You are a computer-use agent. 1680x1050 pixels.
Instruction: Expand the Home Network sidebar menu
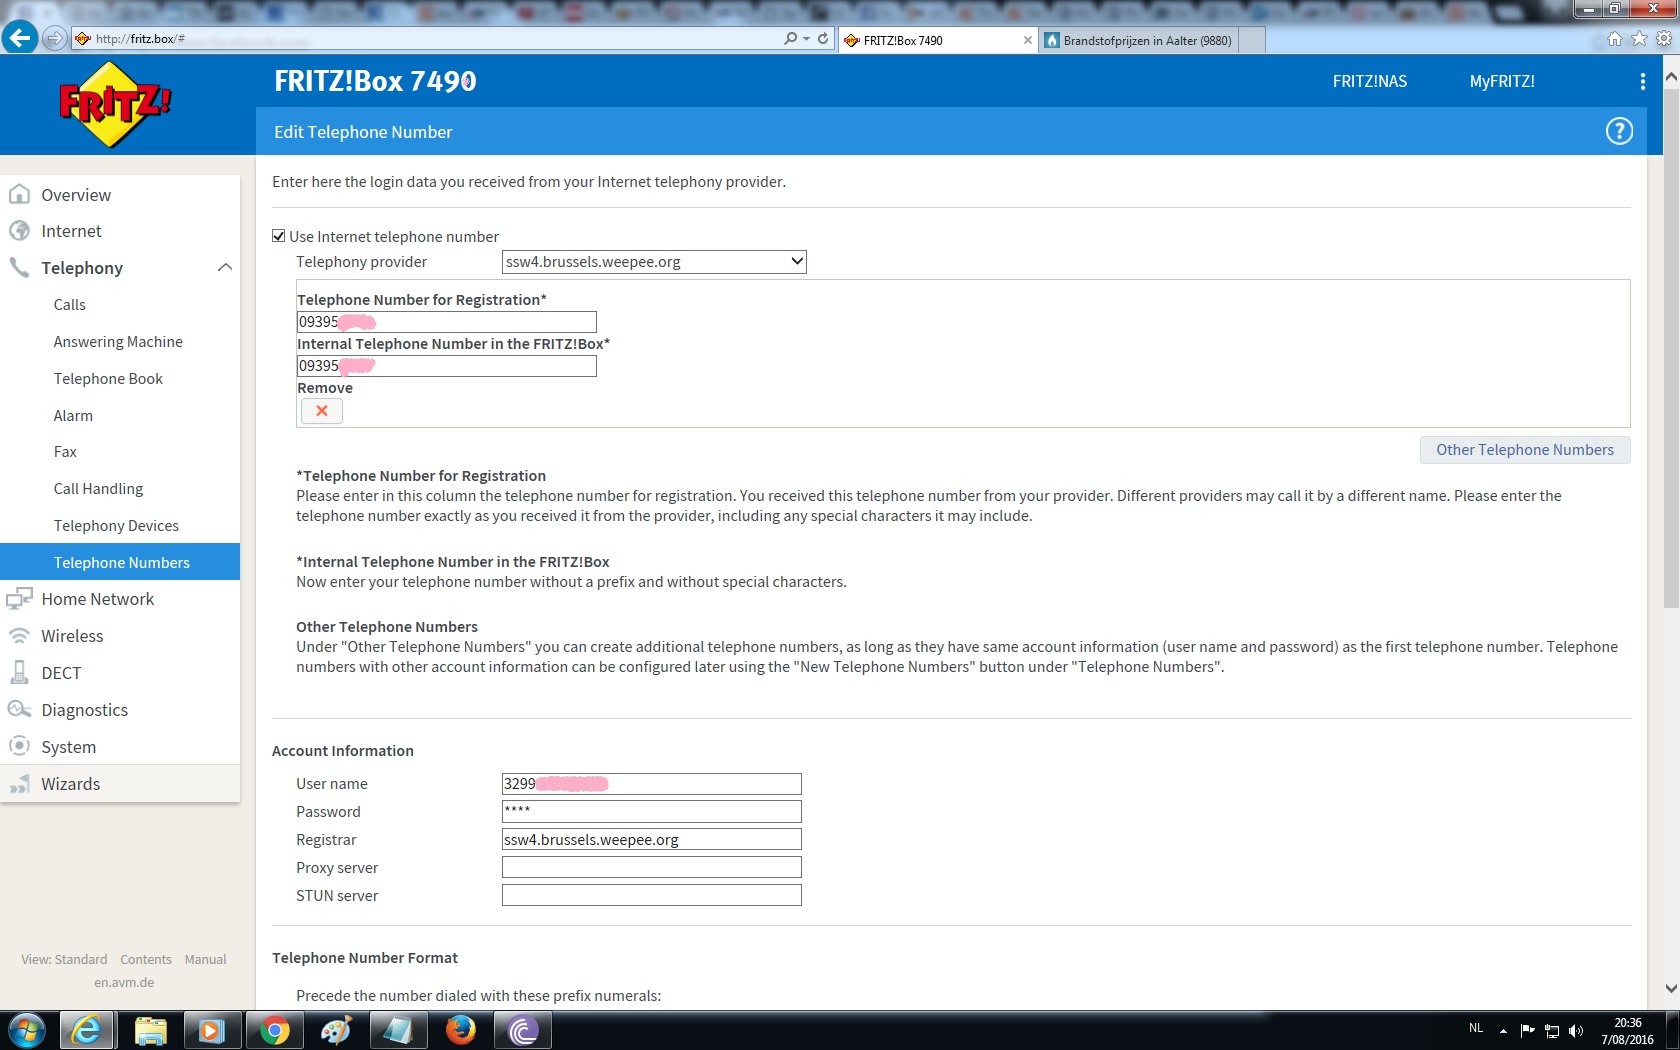(97, 599)
